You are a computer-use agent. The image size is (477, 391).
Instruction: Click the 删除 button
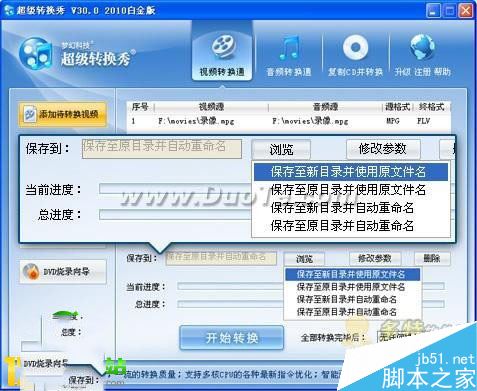[x=432, y=258]
